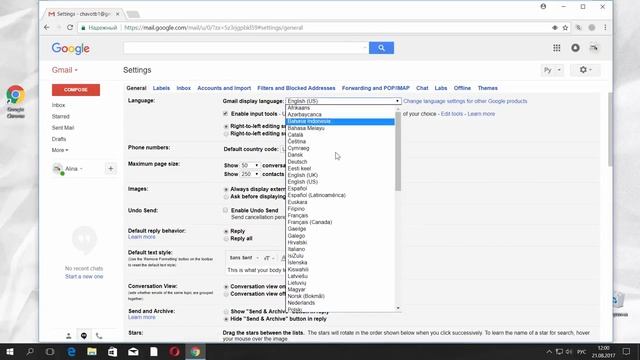Click browser back arrow
Image resolution: width=640 pixels, height=360 pixels.
(x=47, y=28)
